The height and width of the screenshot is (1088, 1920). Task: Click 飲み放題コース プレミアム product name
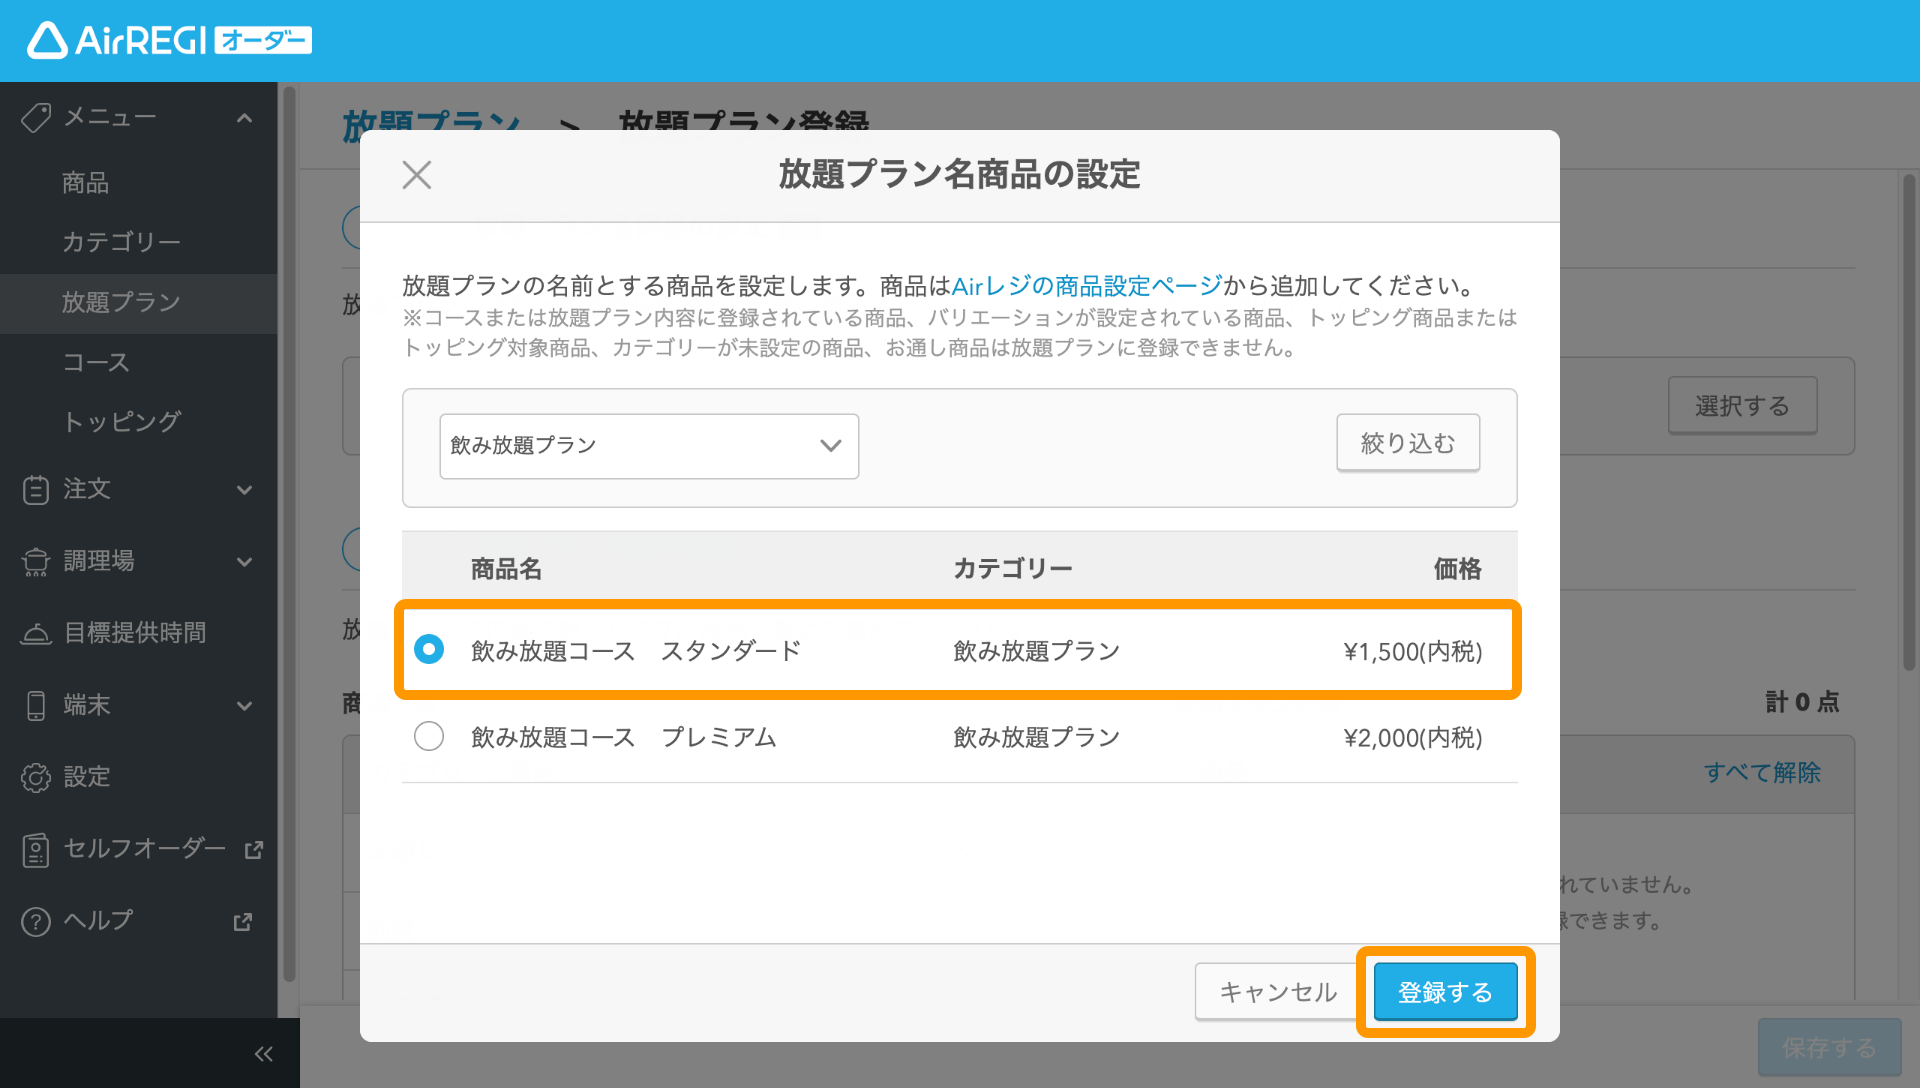[x=623, y=737]
